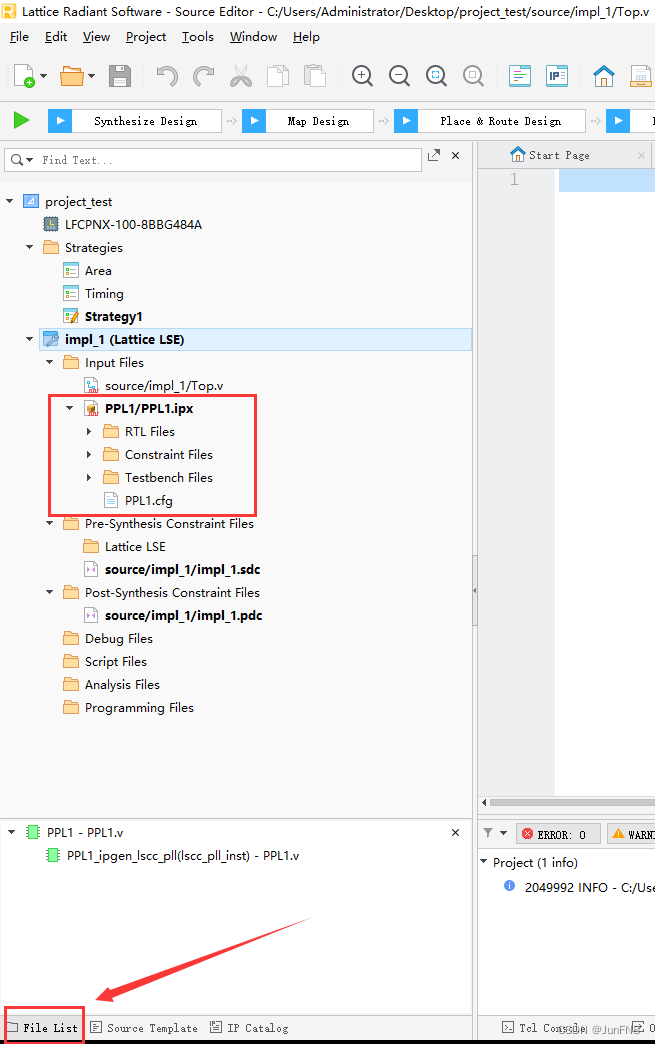655x1044 pixels.
Task: Open the dropdown arrow beside New File
Action: coord(43,76)
